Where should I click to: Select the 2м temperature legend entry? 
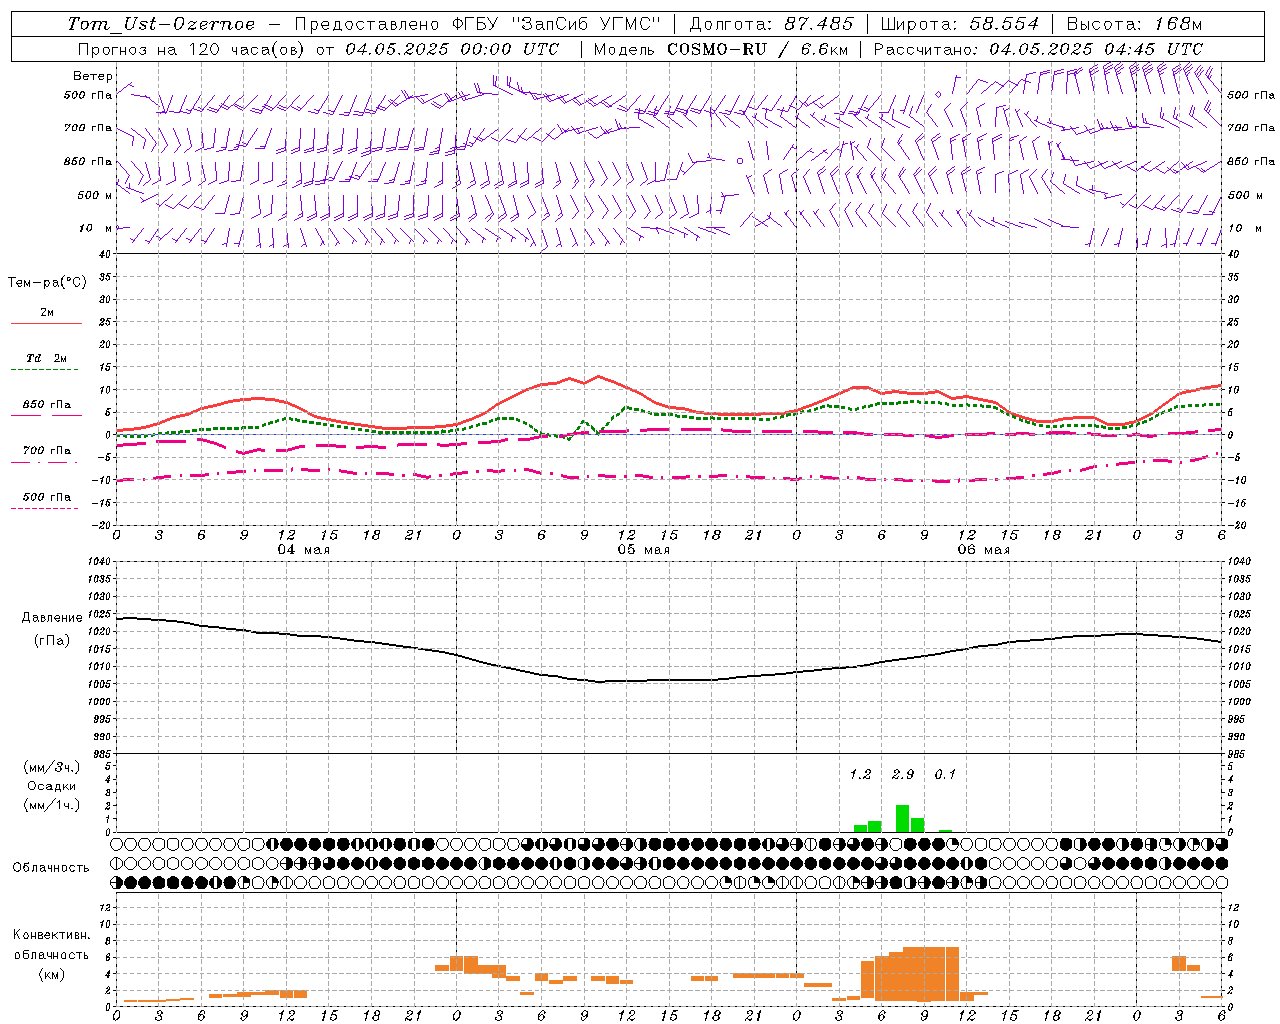pyautogui.click(x=47, y=313)
